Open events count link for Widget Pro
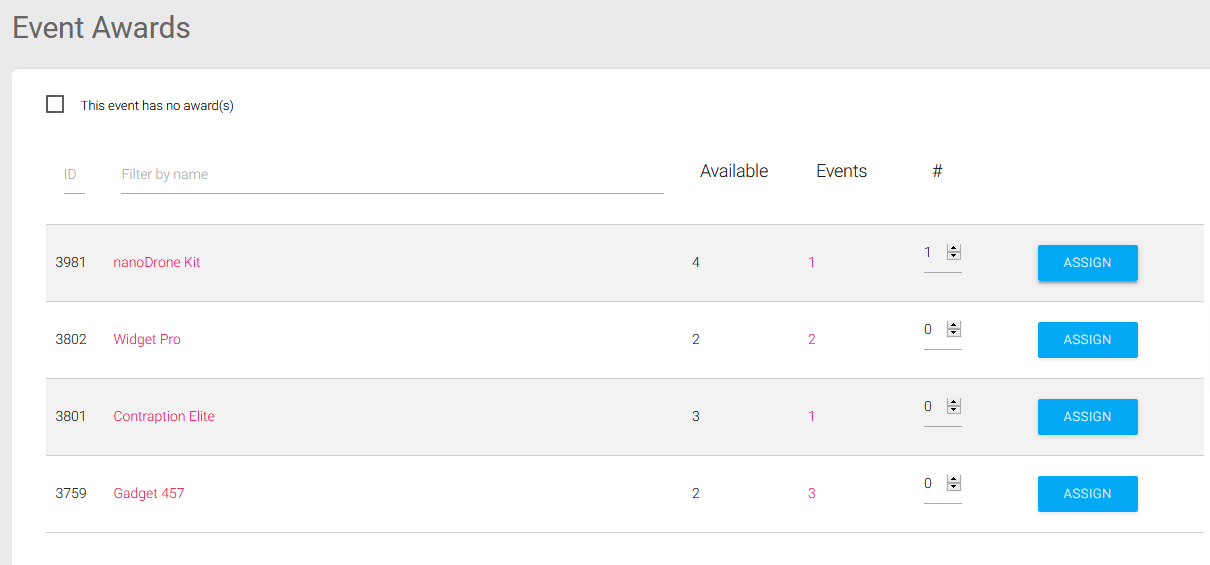The height and width of the screenshot is (565, 1210). coord(812,339)
